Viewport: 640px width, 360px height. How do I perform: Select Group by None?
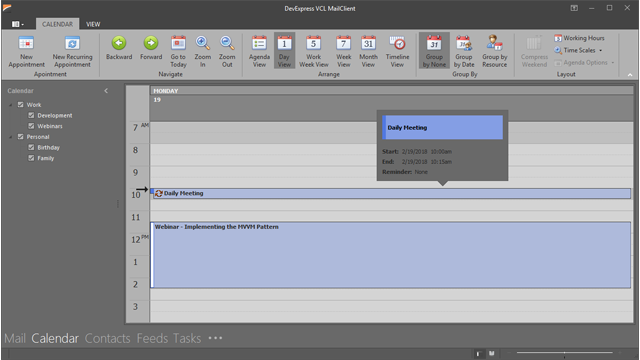pyautogui.click(x=434, y=51)
